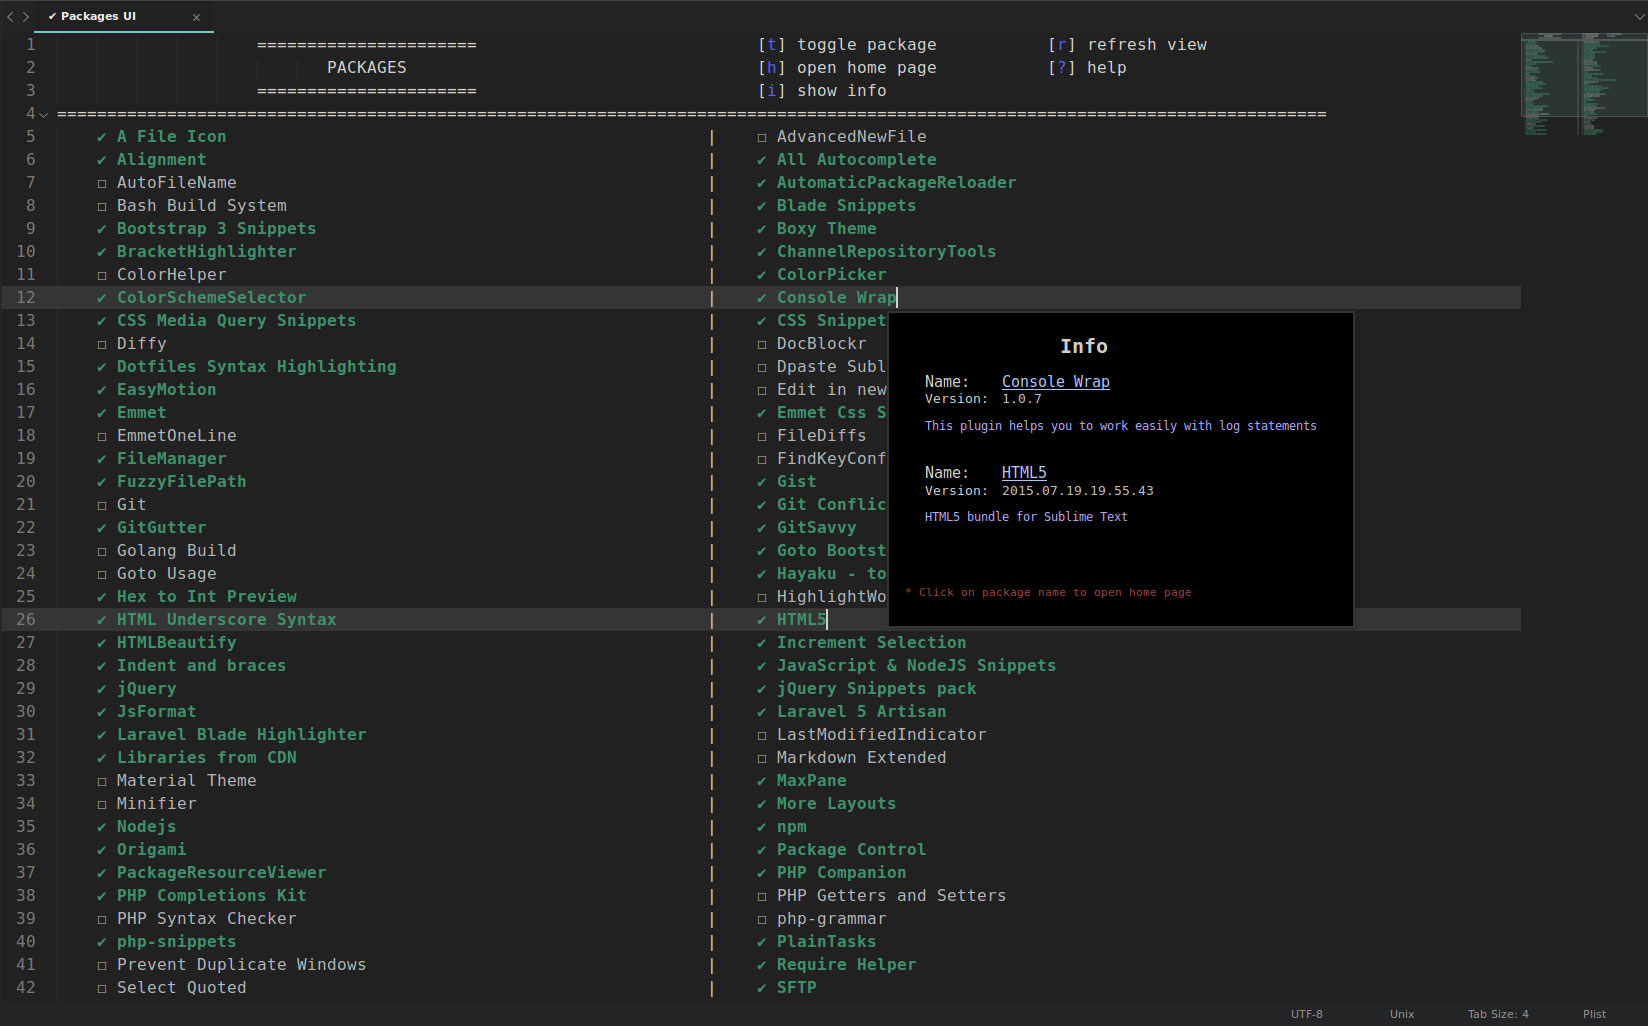Select JavaScript & NodeJS Snippets package
This screenshot has height=1026, width=1648.
click(916, 666)
